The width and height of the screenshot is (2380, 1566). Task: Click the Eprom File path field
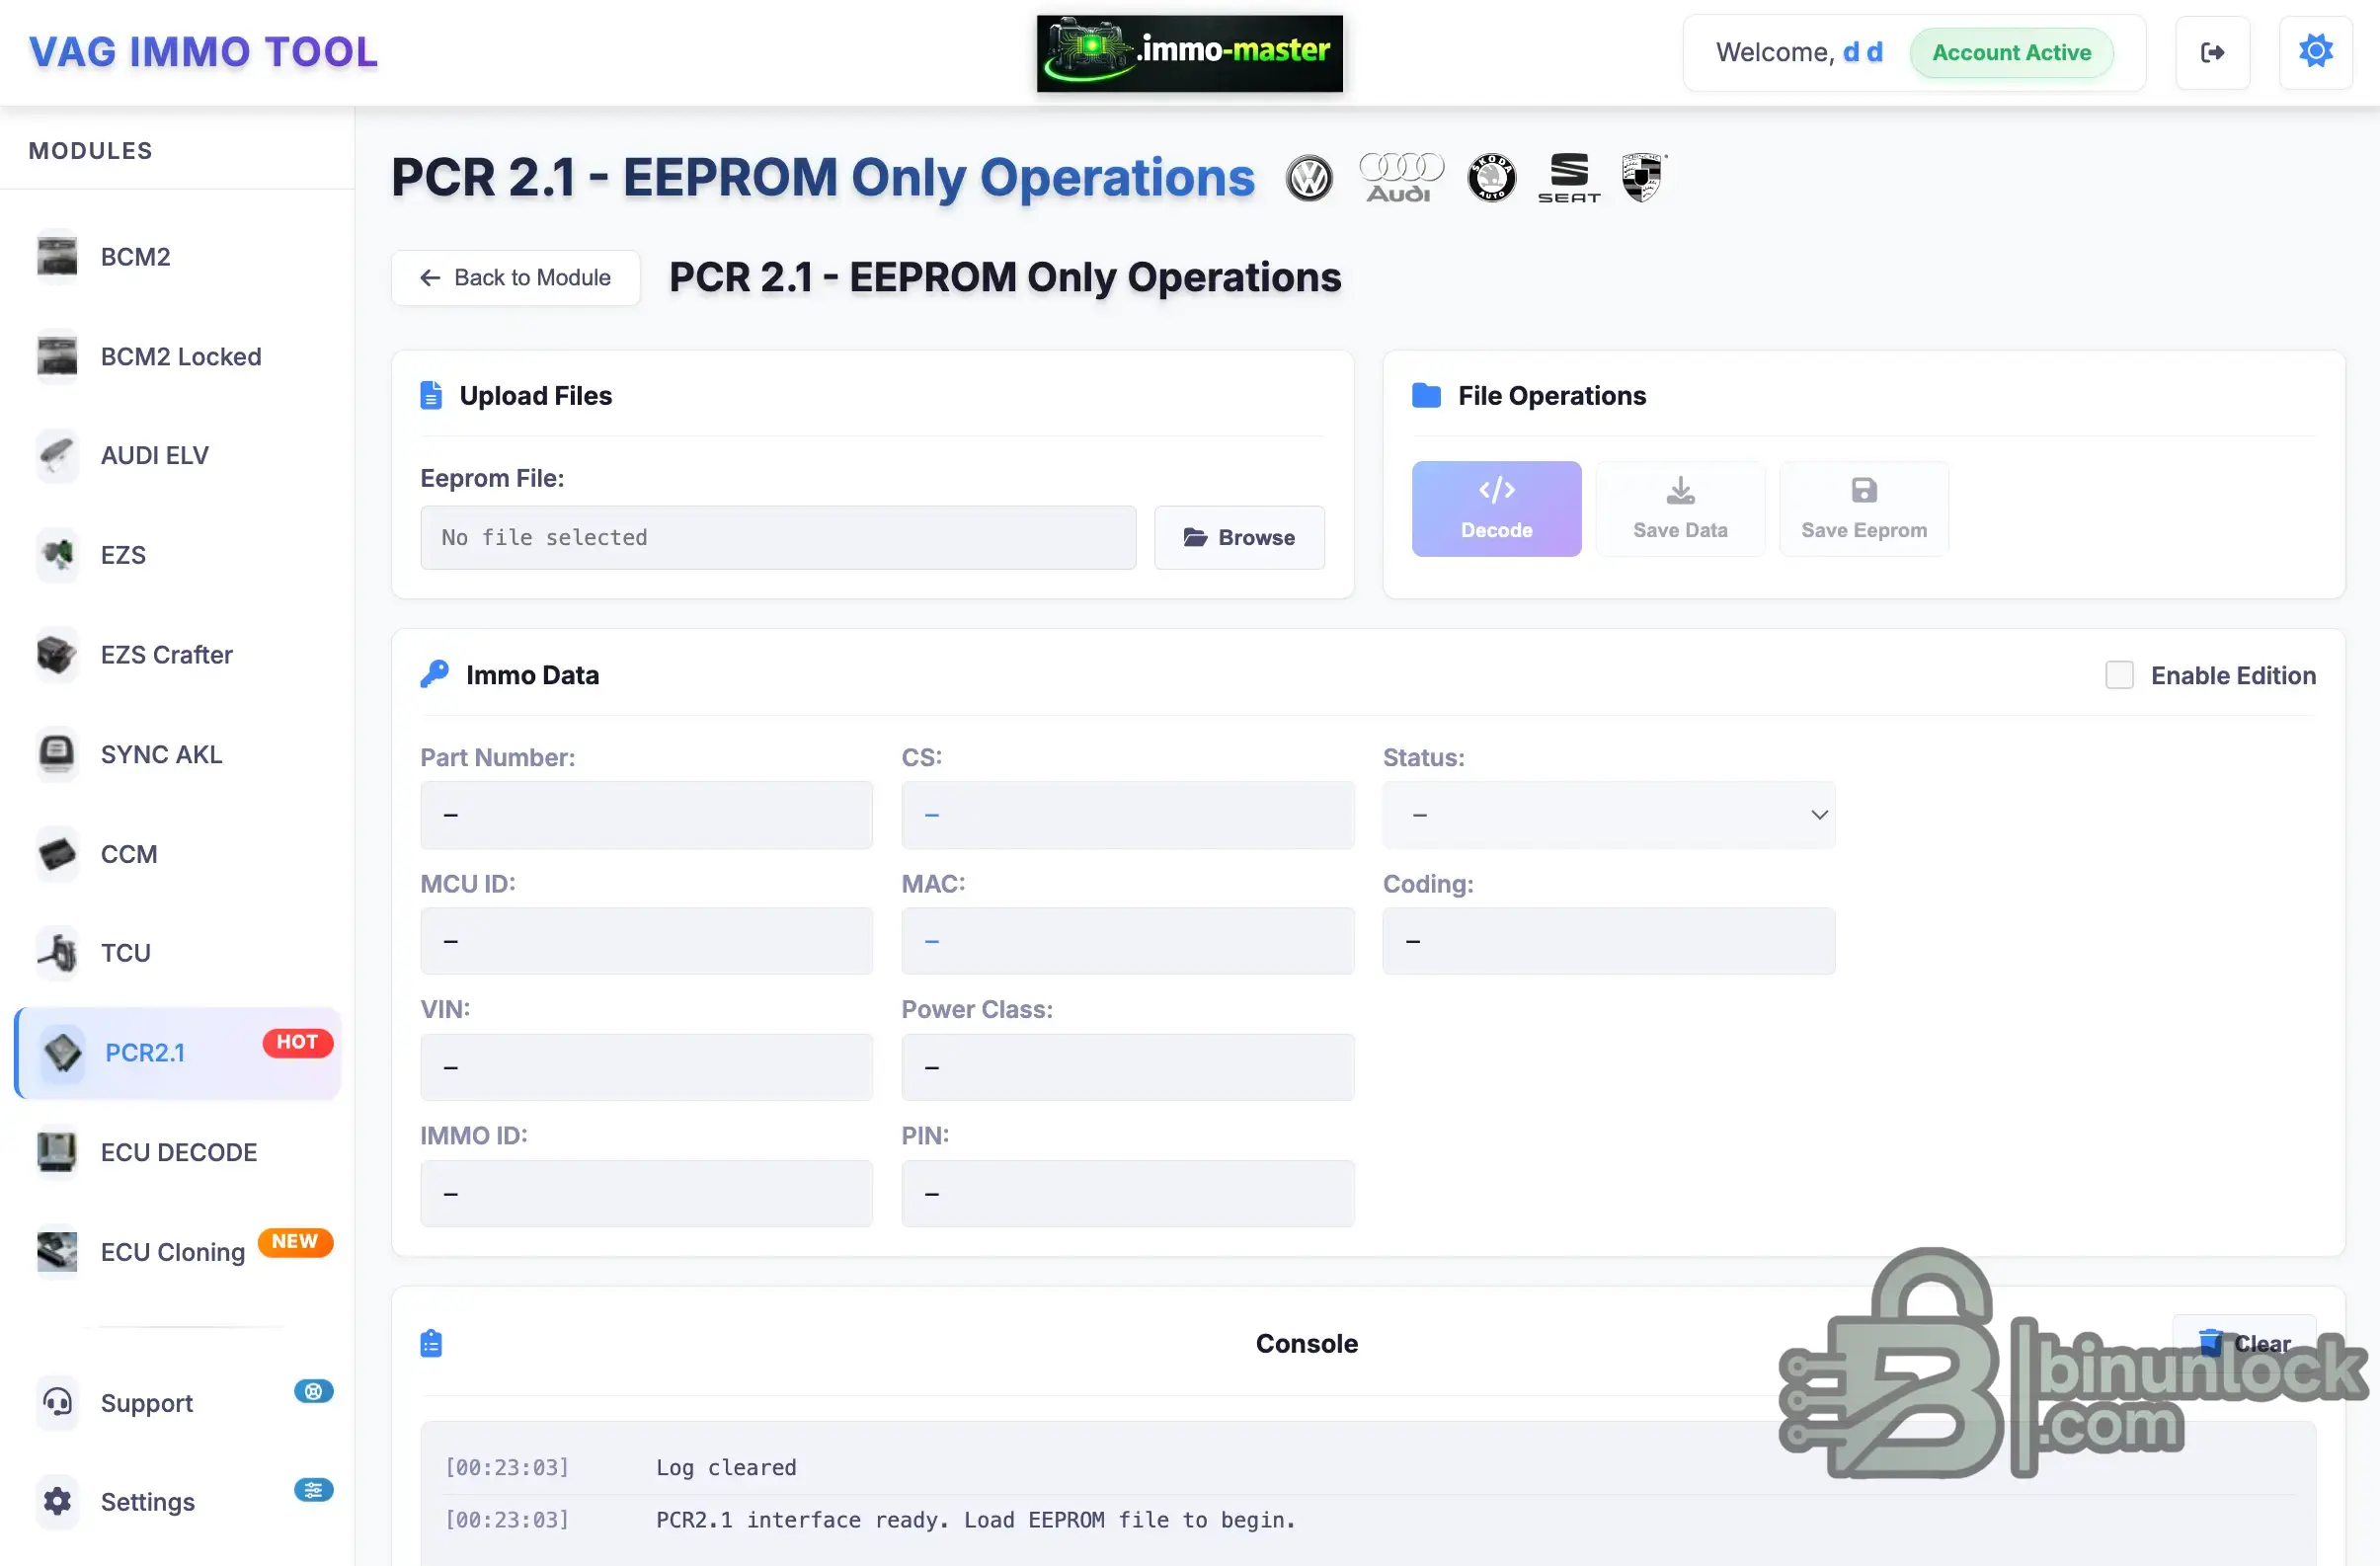(777, 538)
